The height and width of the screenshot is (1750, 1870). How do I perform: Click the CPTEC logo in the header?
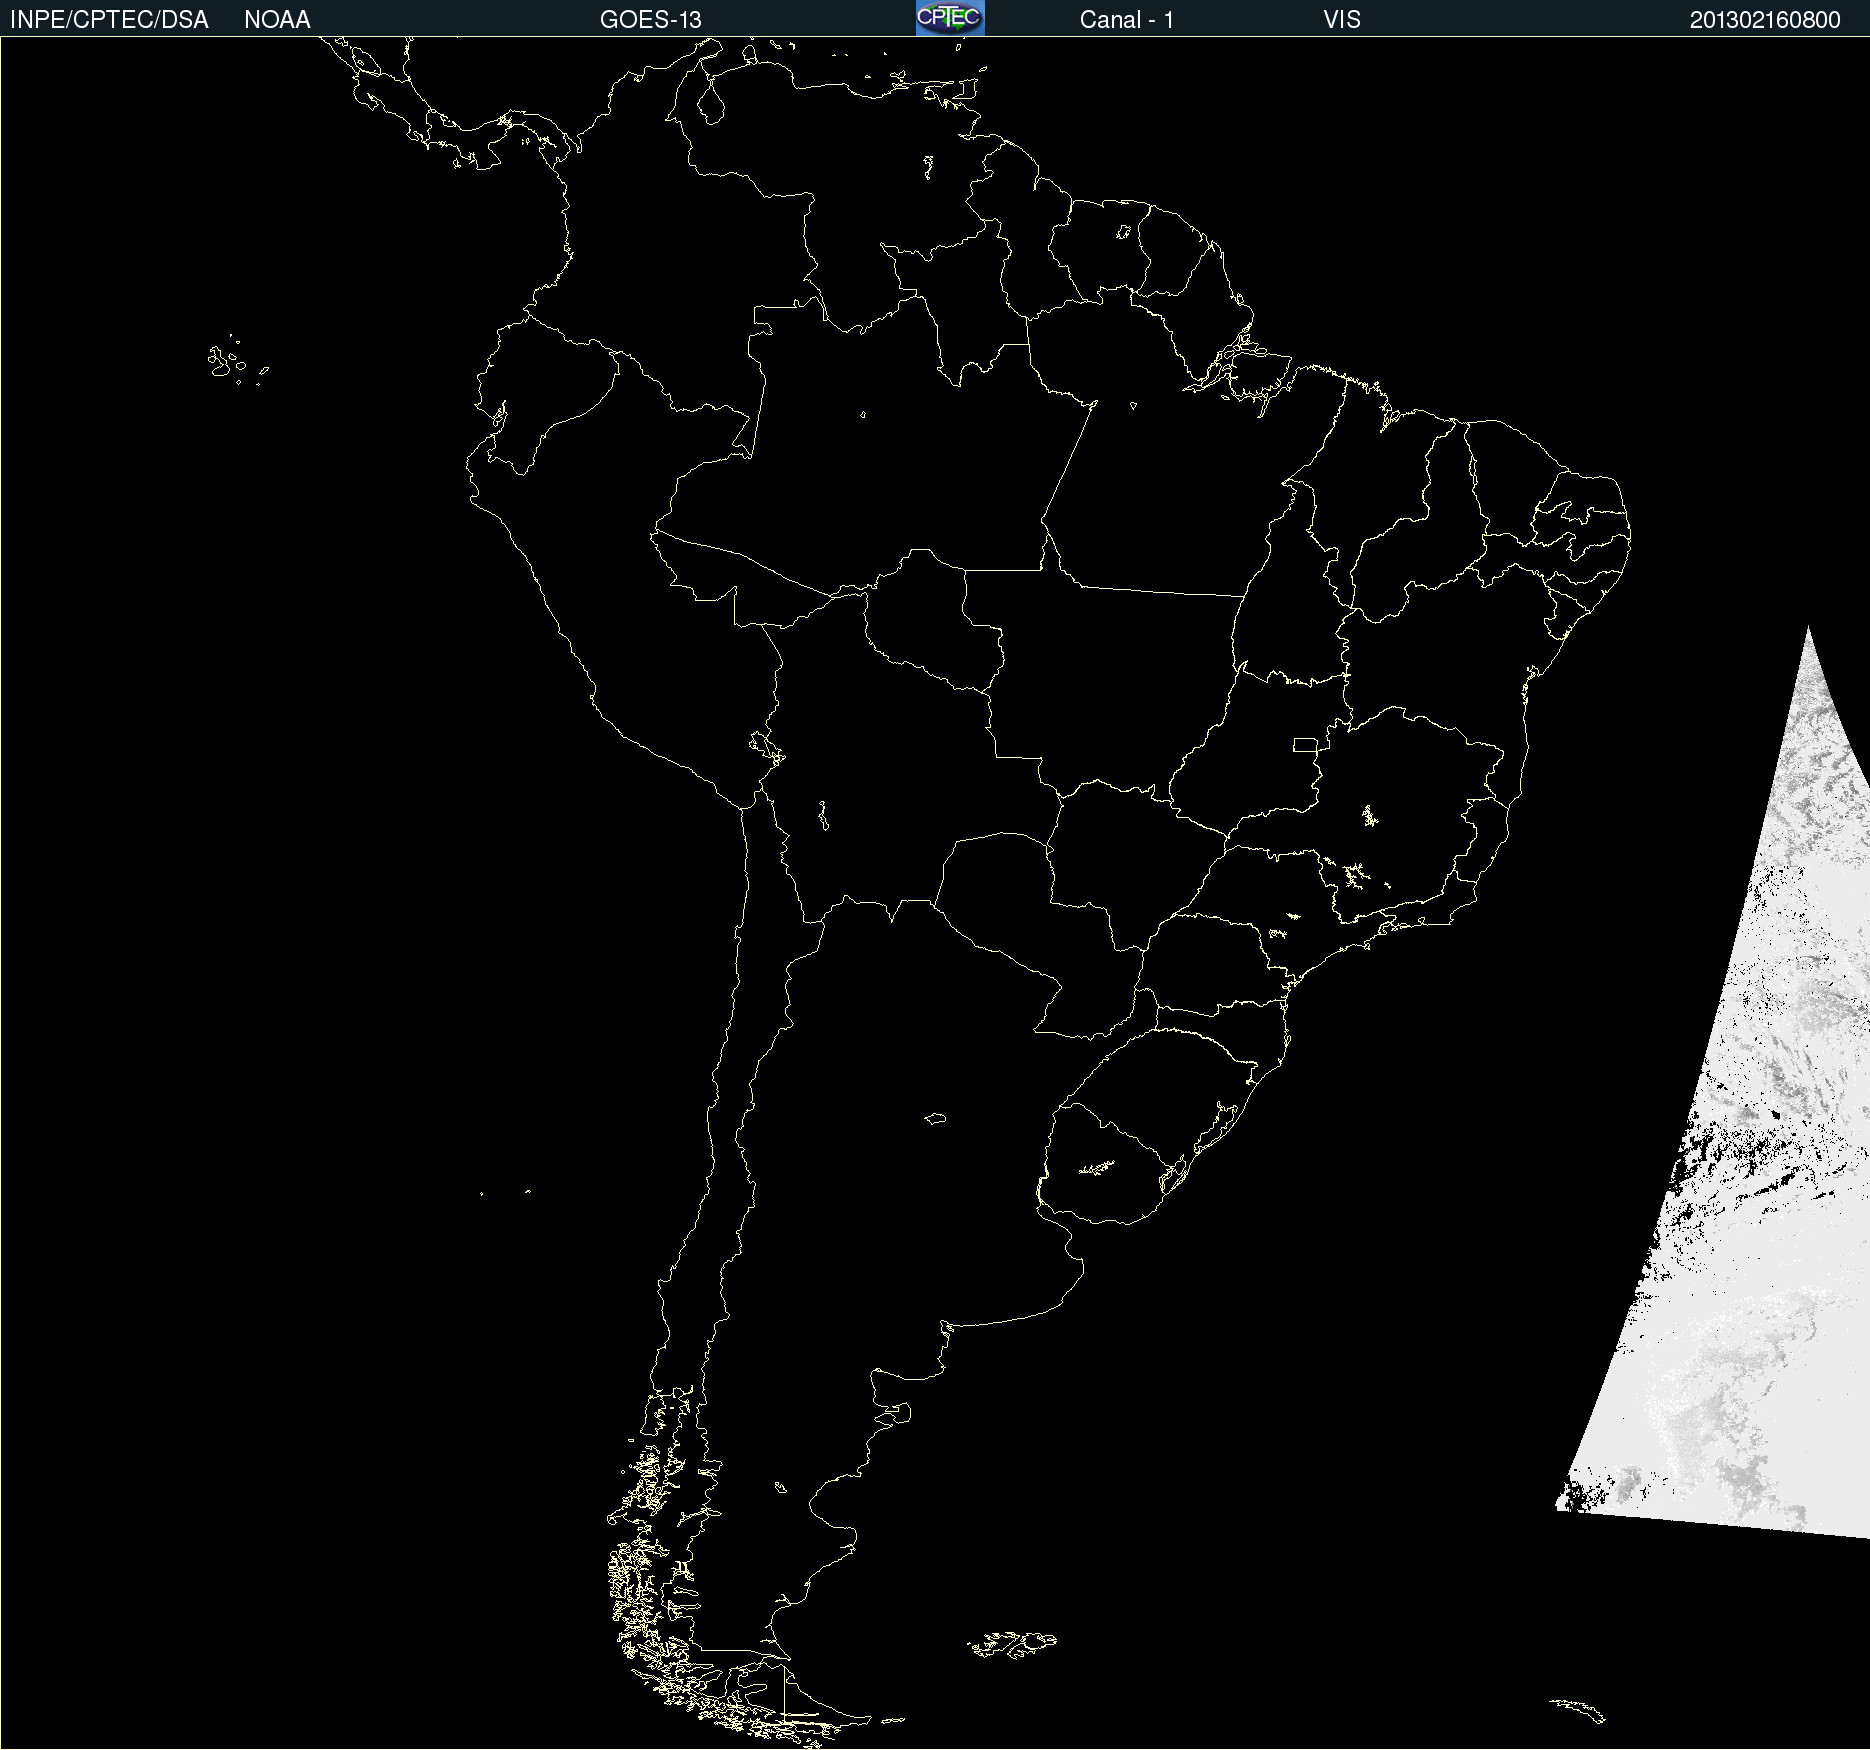(950, 18)
